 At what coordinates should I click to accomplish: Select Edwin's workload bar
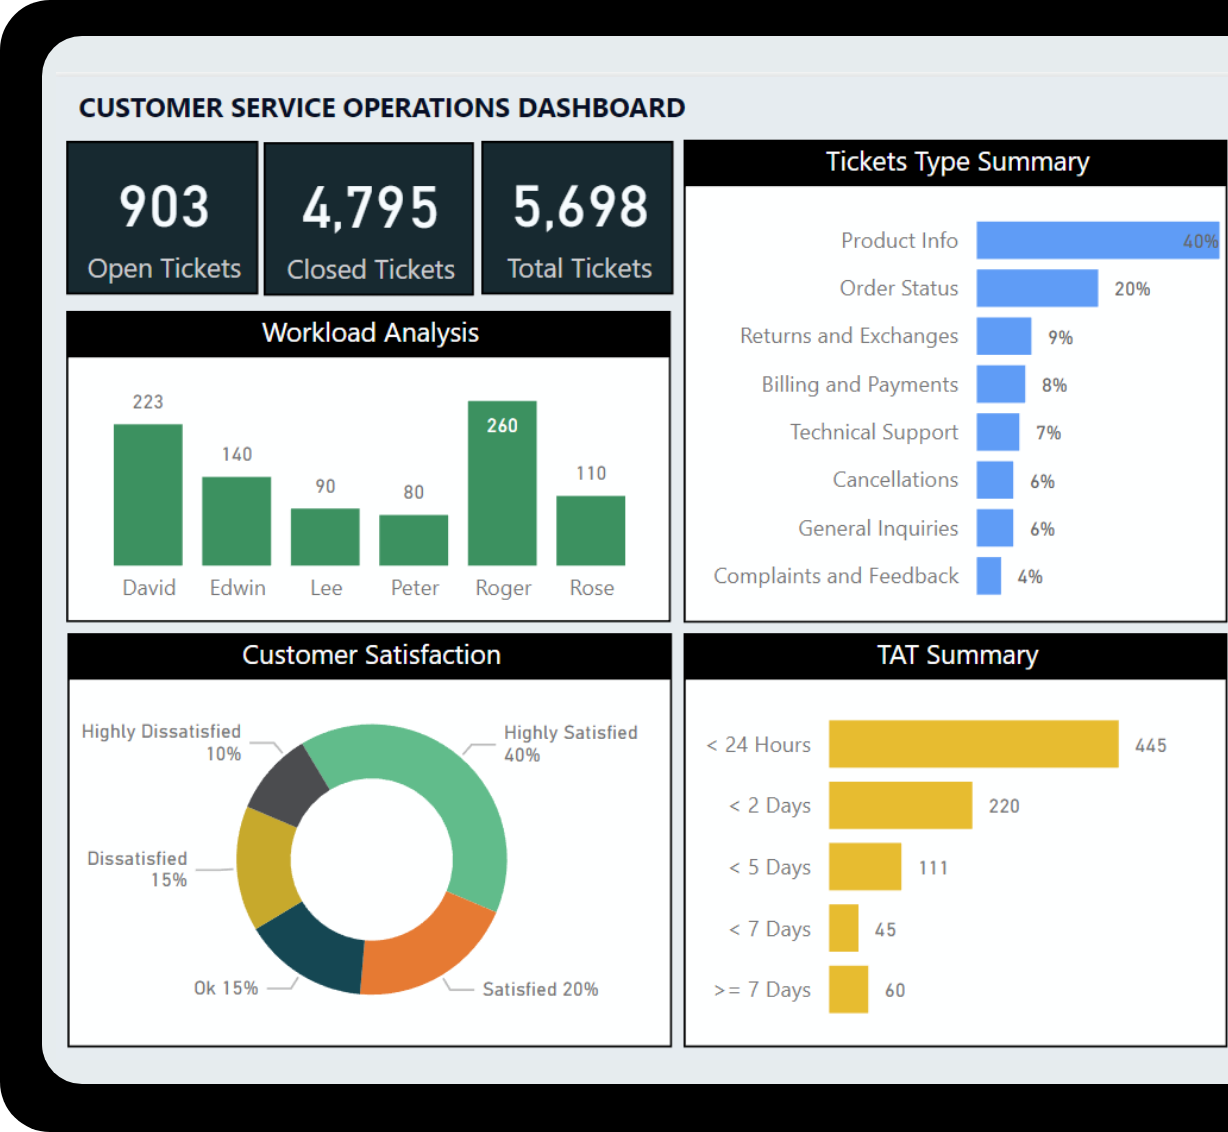[236, 521]
